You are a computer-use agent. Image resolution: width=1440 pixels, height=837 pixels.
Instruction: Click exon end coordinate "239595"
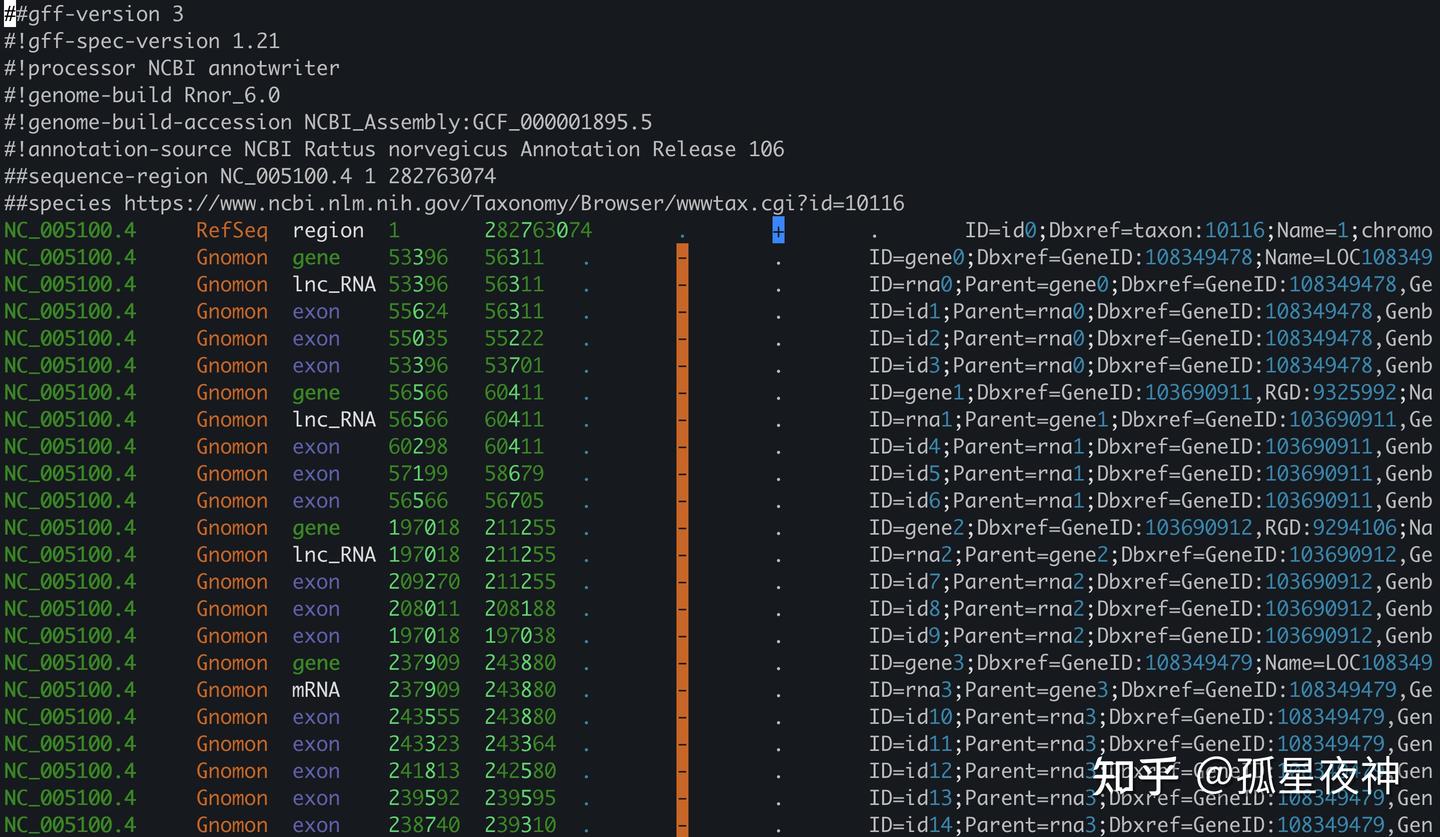[x=520, y=797]
